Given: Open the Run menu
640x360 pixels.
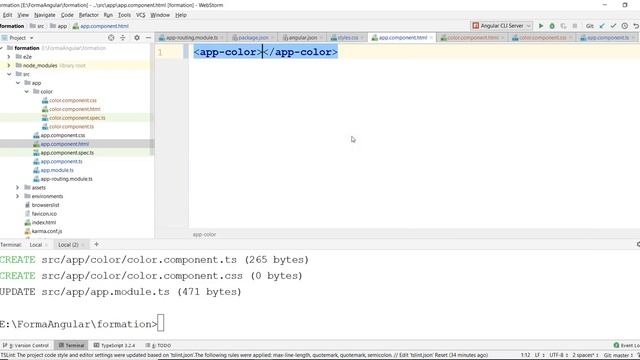Looking at the screenshot, I should pos(108,15).
